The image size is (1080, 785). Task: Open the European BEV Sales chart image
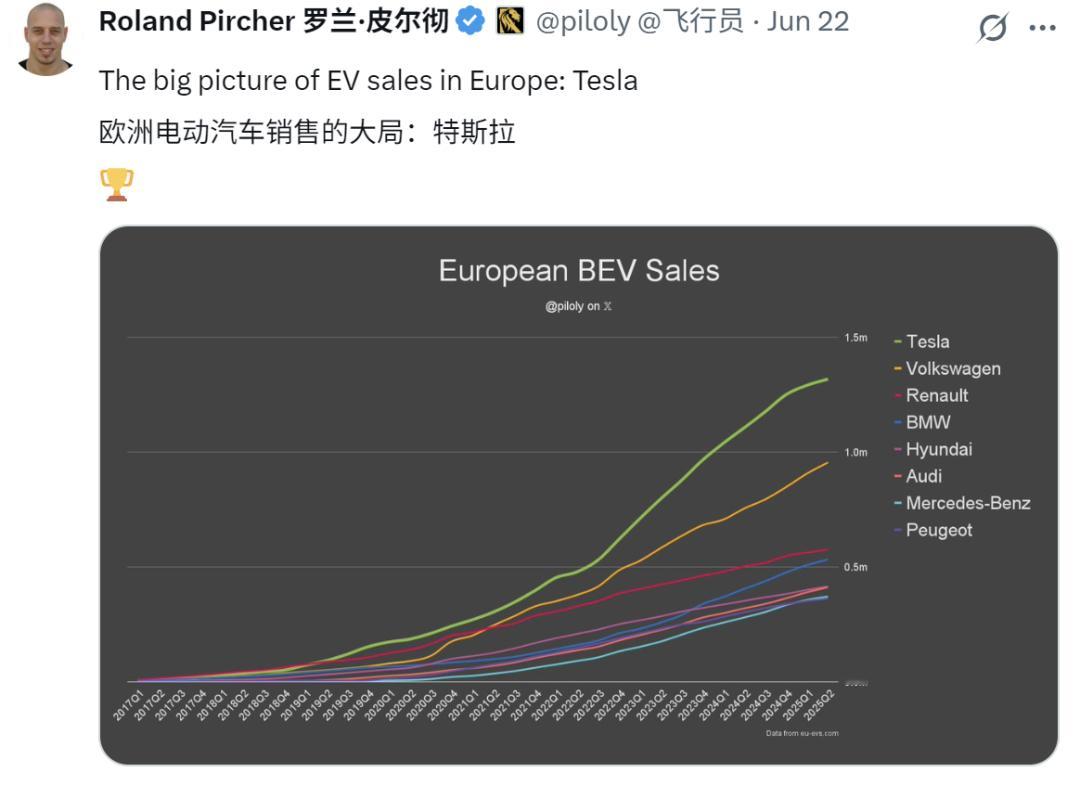(x=579, y=495)
